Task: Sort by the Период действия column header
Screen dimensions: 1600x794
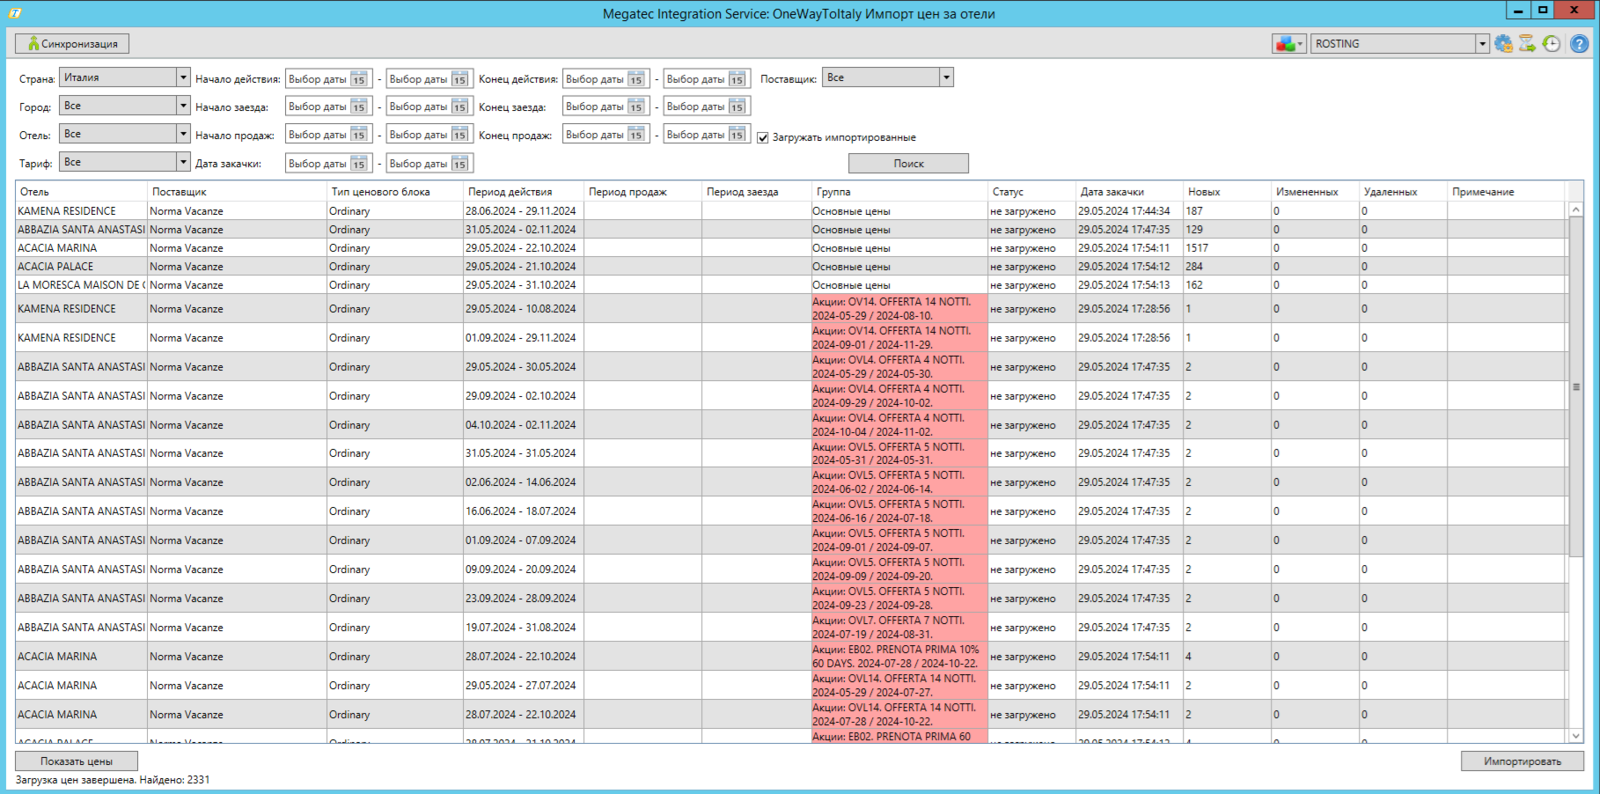Action: click(523, 191)
